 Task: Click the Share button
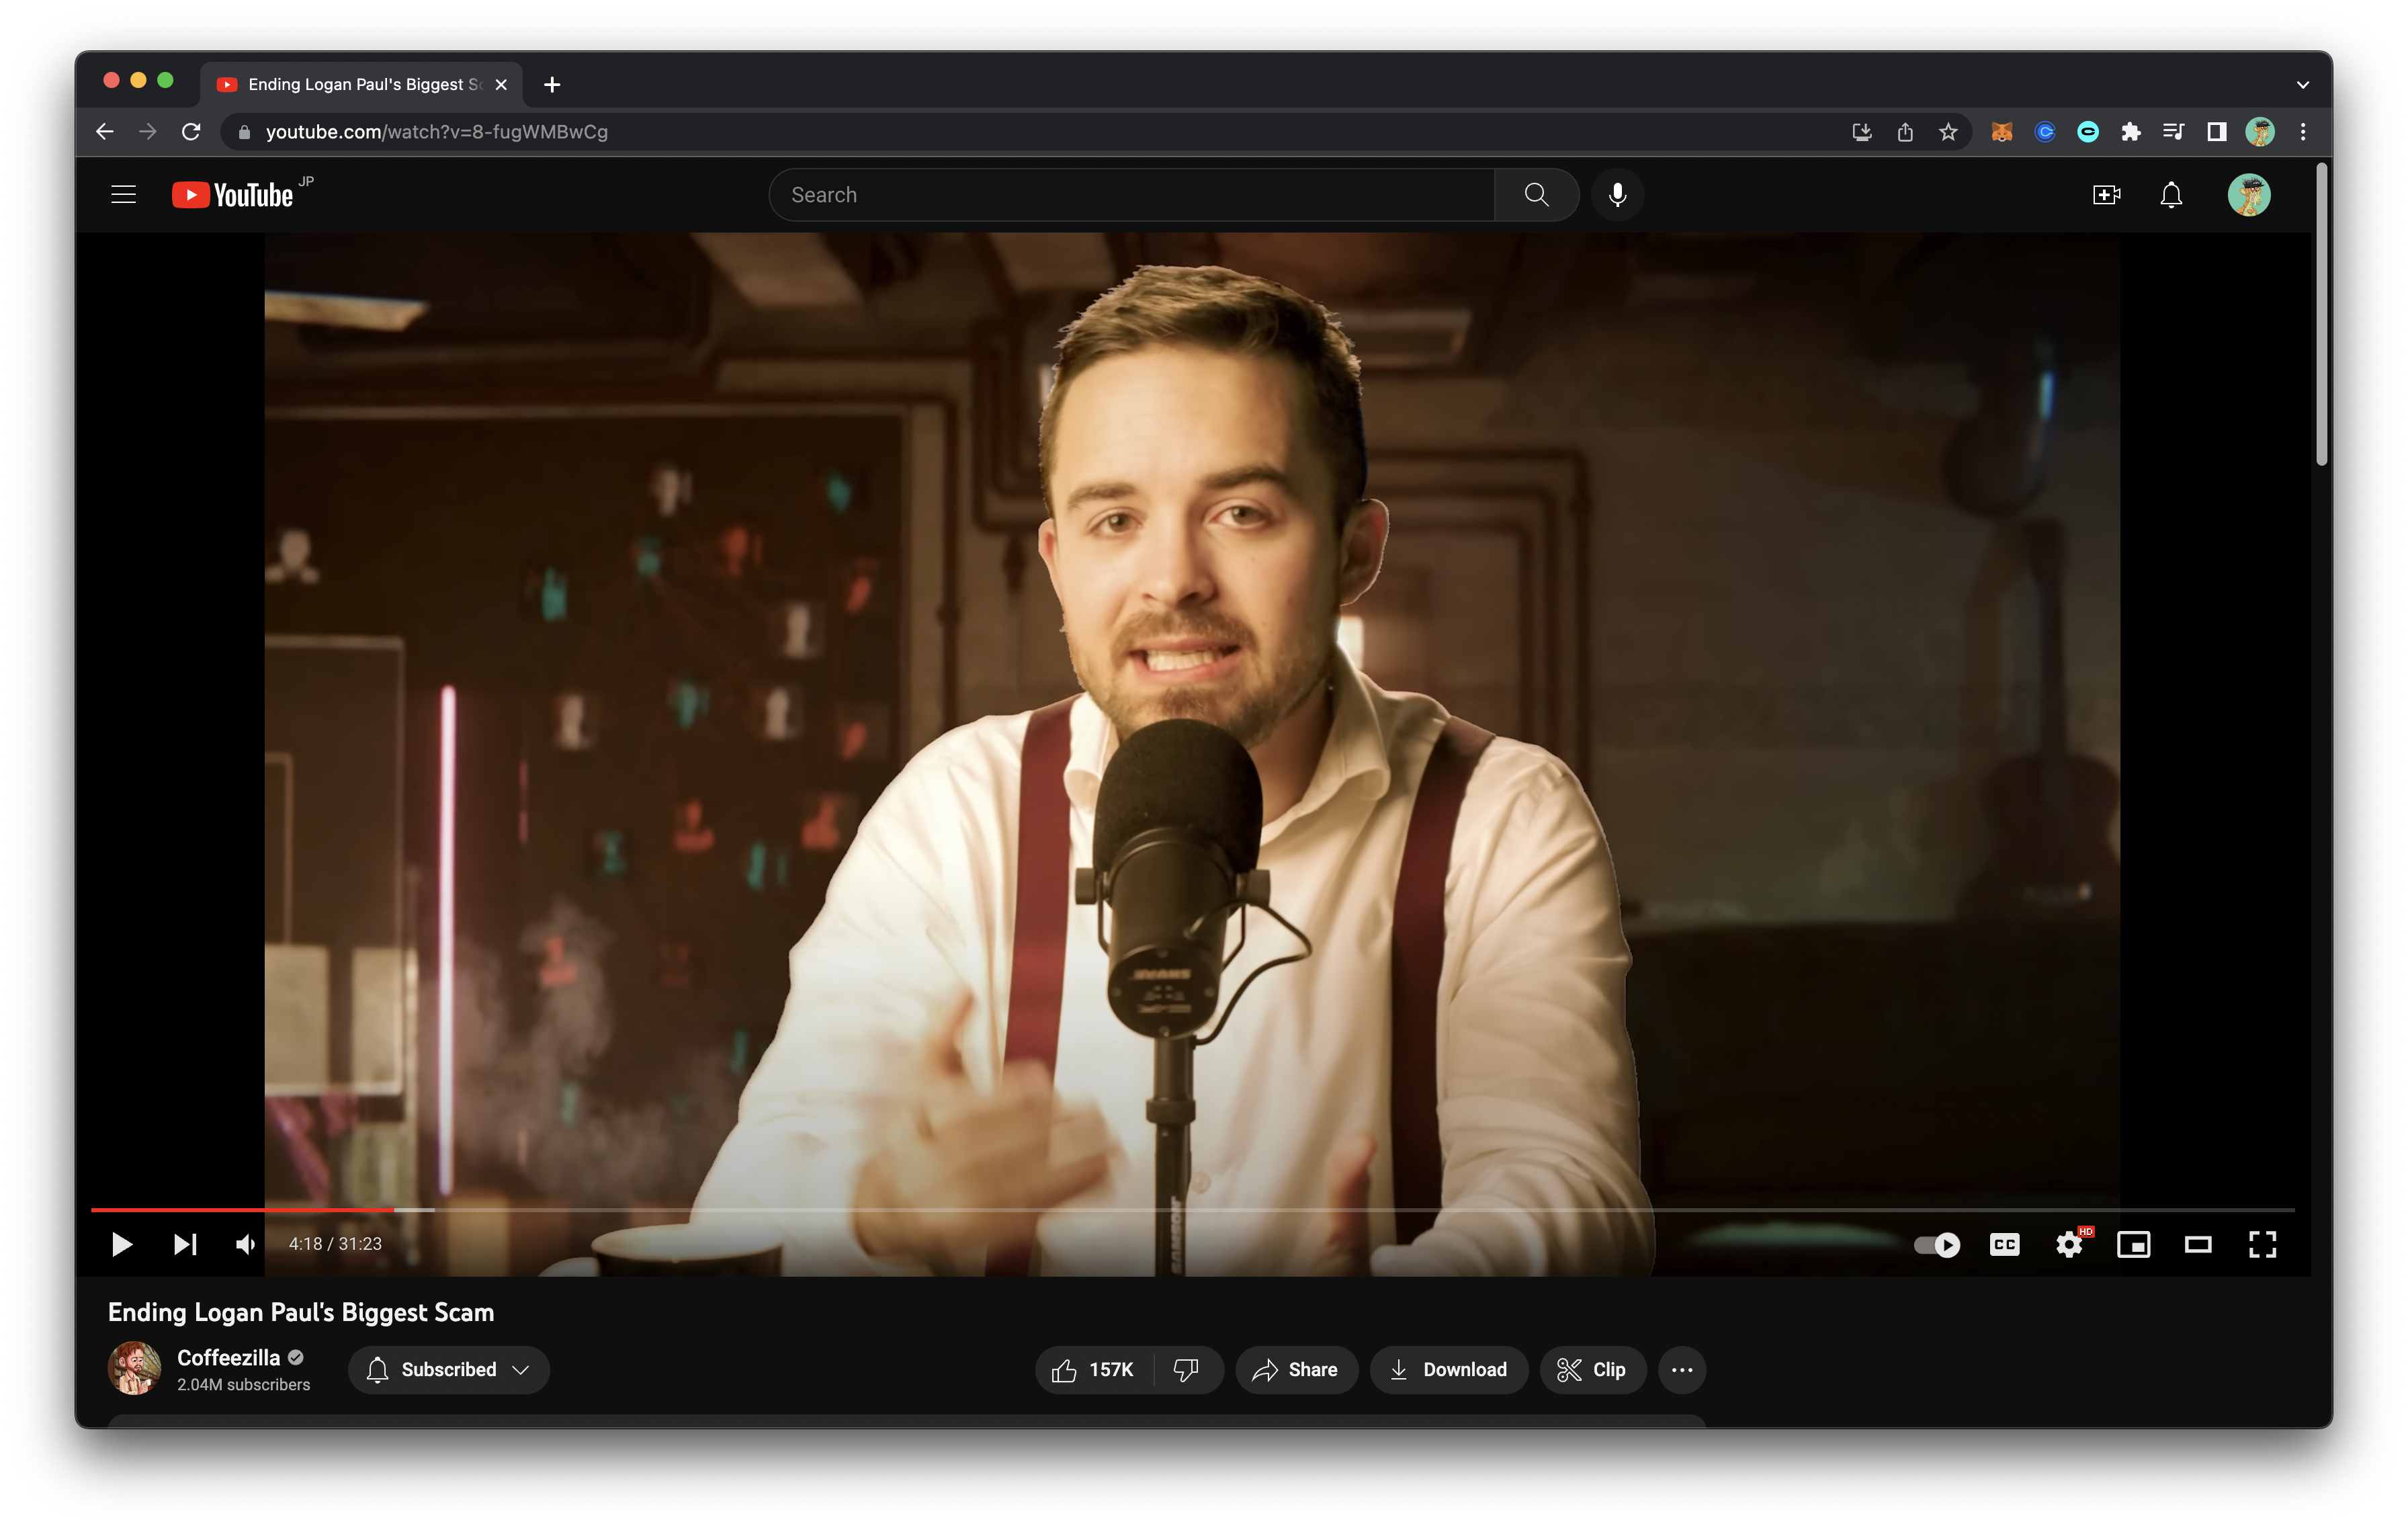coord(1296,1369)
